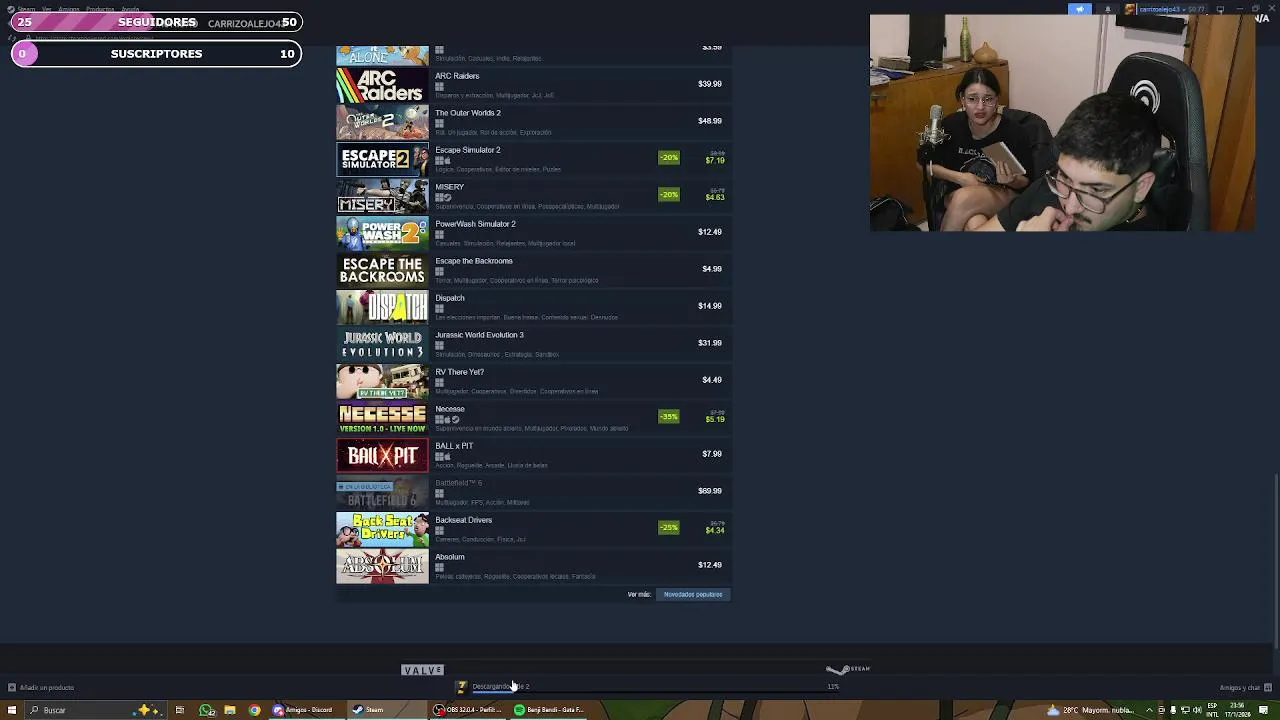The width and height of the screenshot is (1280, 720).
Task: Click the $12.49 price of PowerWash Simulator 2
Action: coord(709,232)
